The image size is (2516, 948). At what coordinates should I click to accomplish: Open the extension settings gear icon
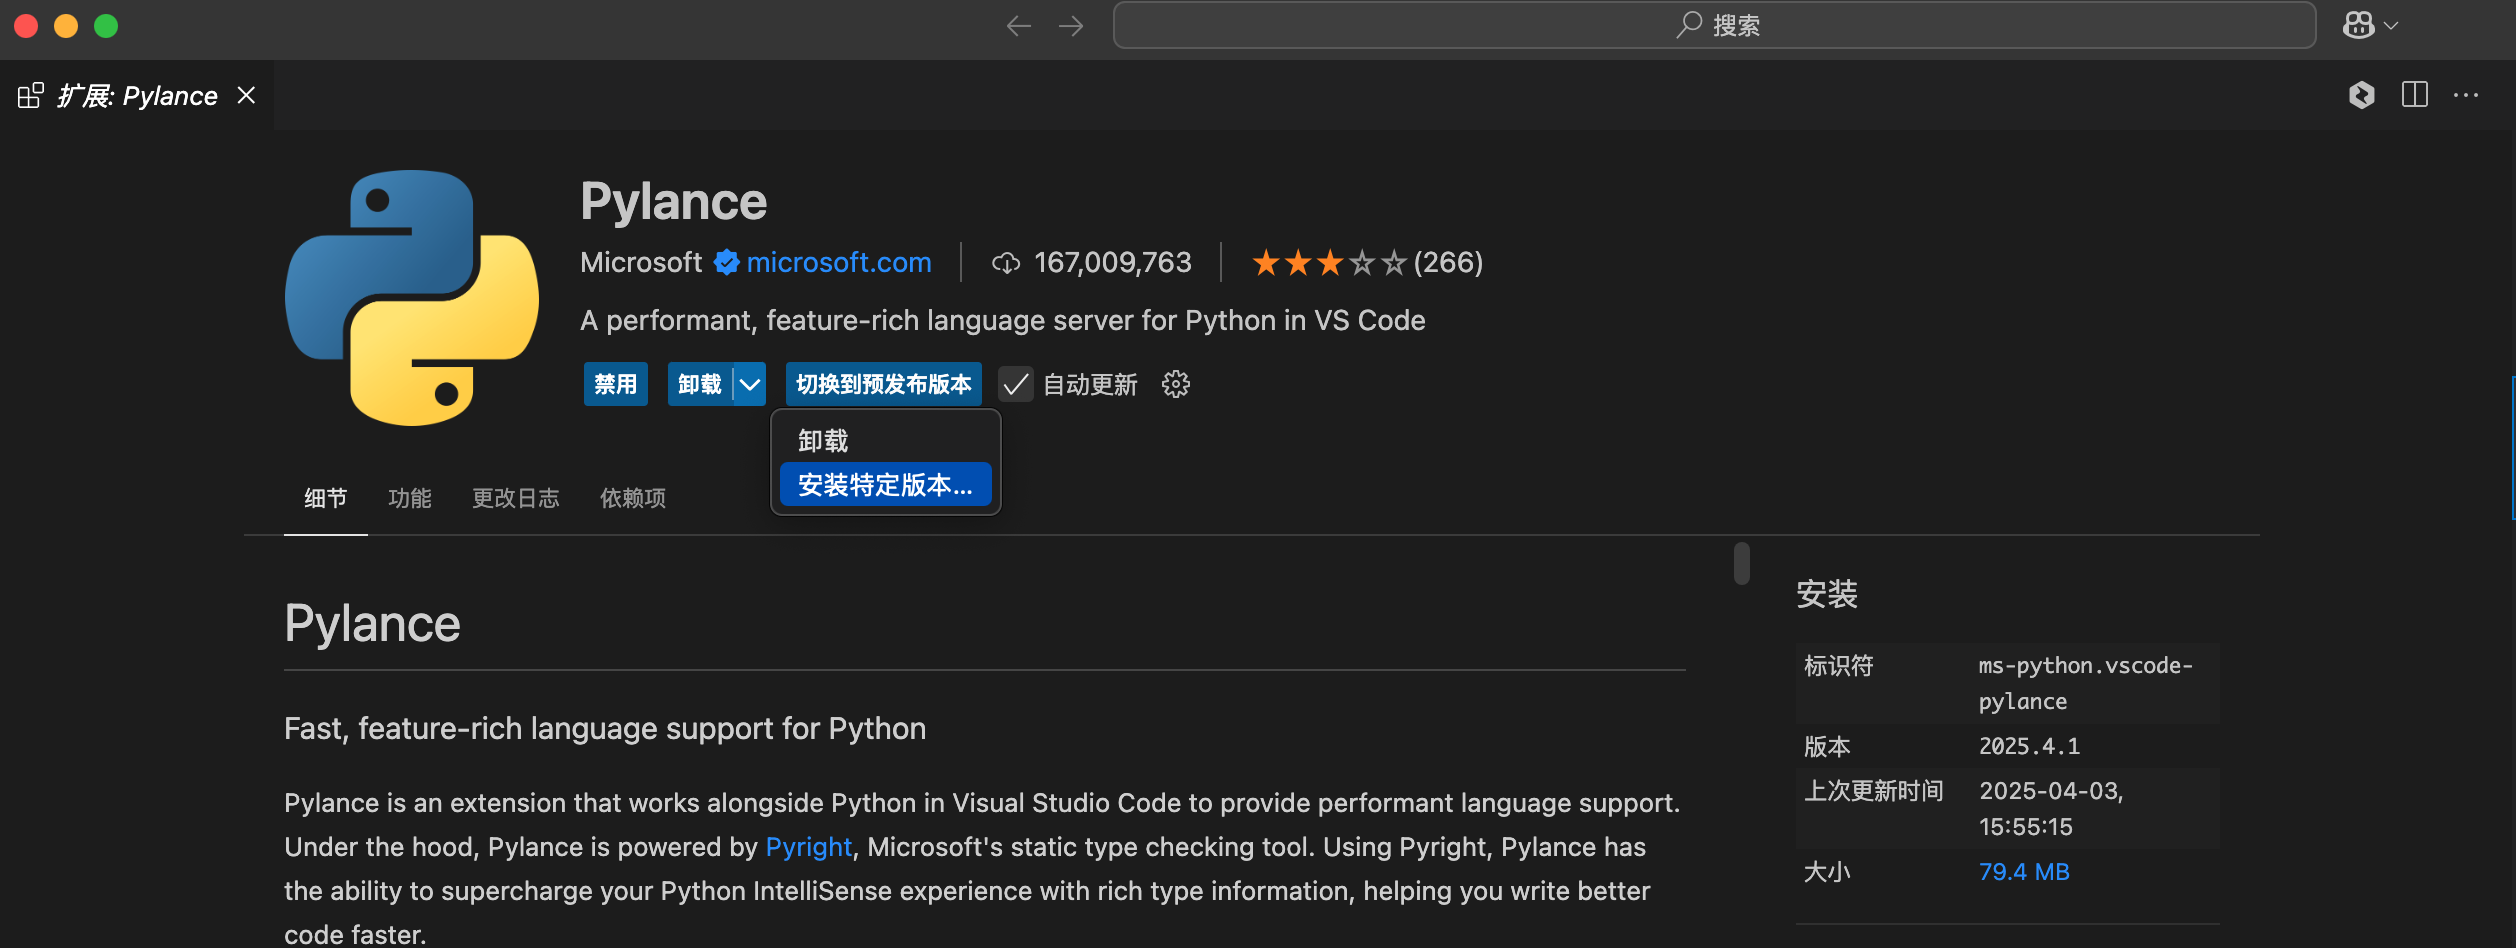pos(1176,384)
